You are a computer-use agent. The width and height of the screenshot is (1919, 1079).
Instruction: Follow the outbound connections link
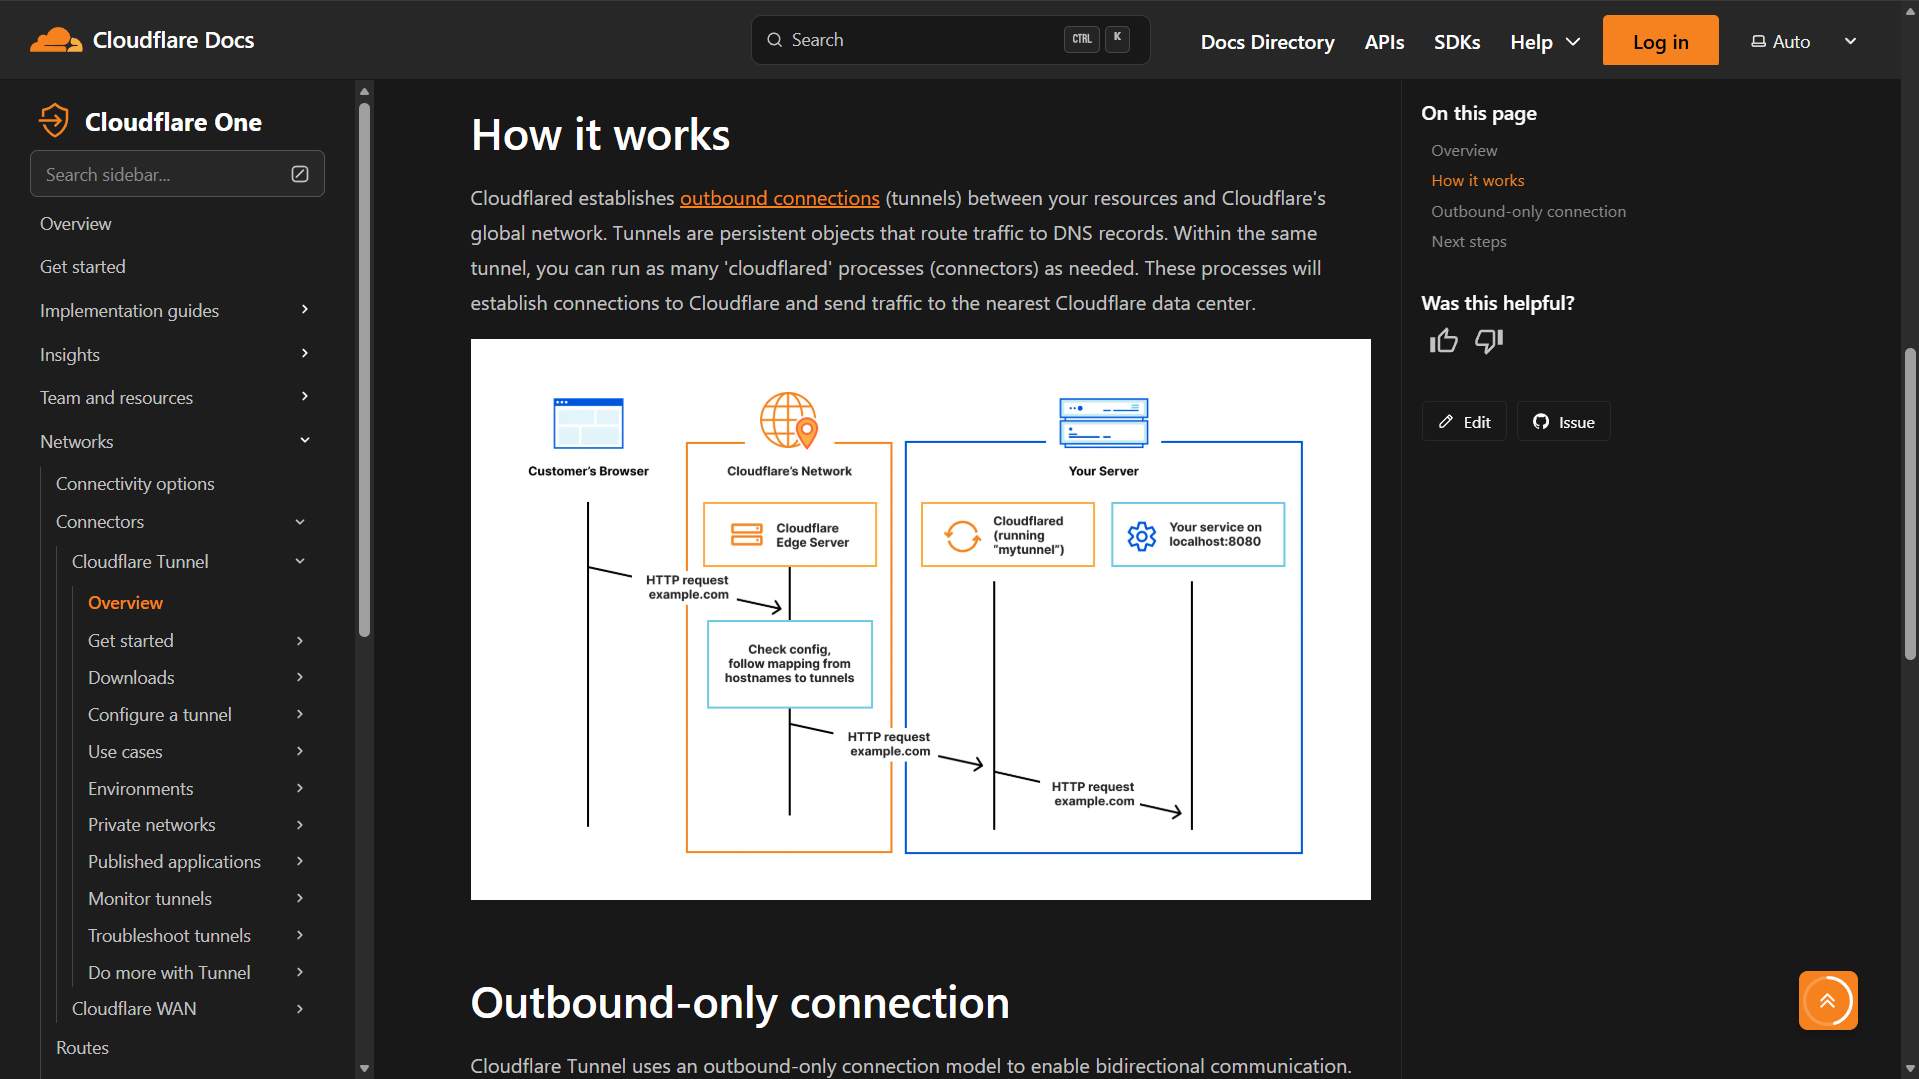click(x=779, y=198)
